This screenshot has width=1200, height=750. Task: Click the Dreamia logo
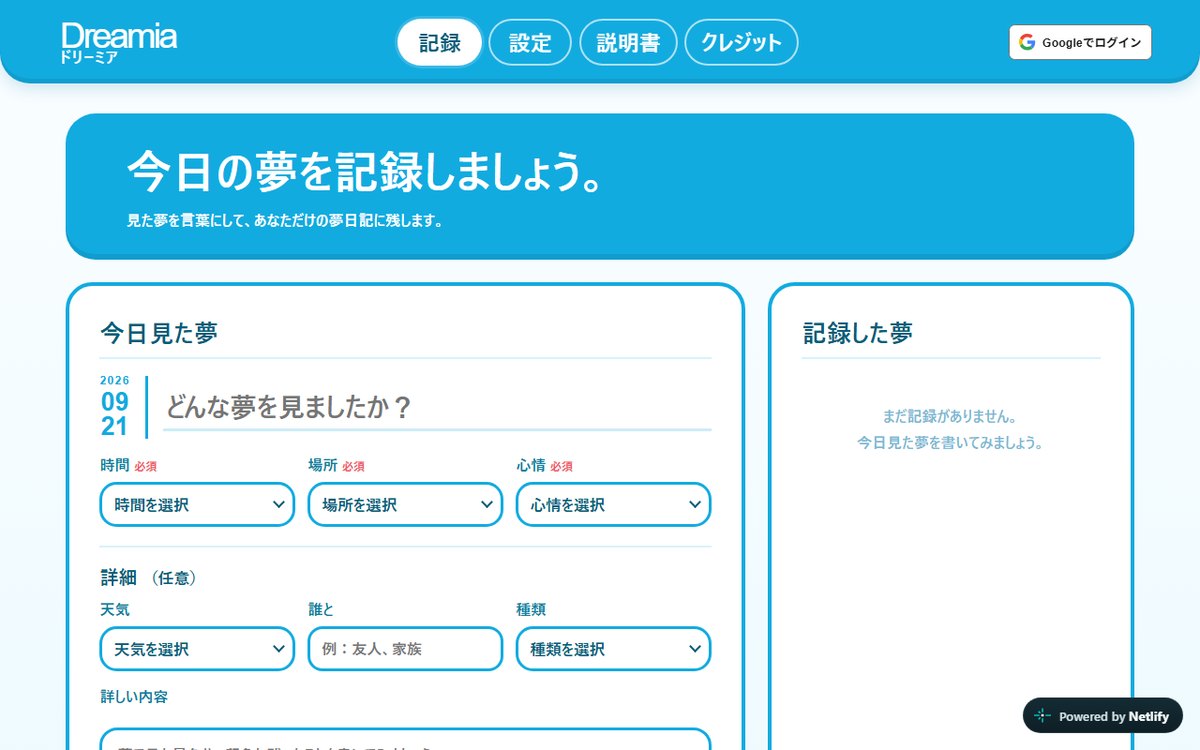pyautogui.click(x=118, y=43)
